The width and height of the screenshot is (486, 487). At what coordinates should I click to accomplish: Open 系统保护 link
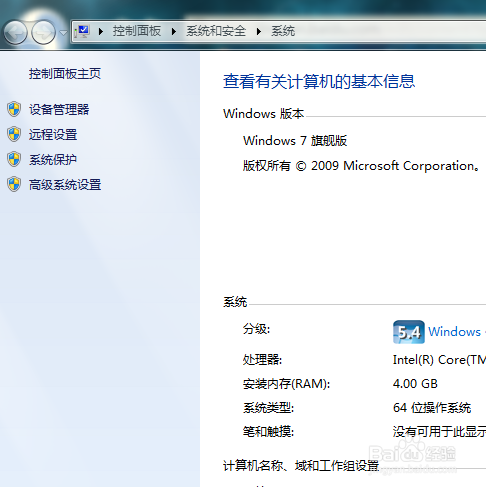coord(53,159)
